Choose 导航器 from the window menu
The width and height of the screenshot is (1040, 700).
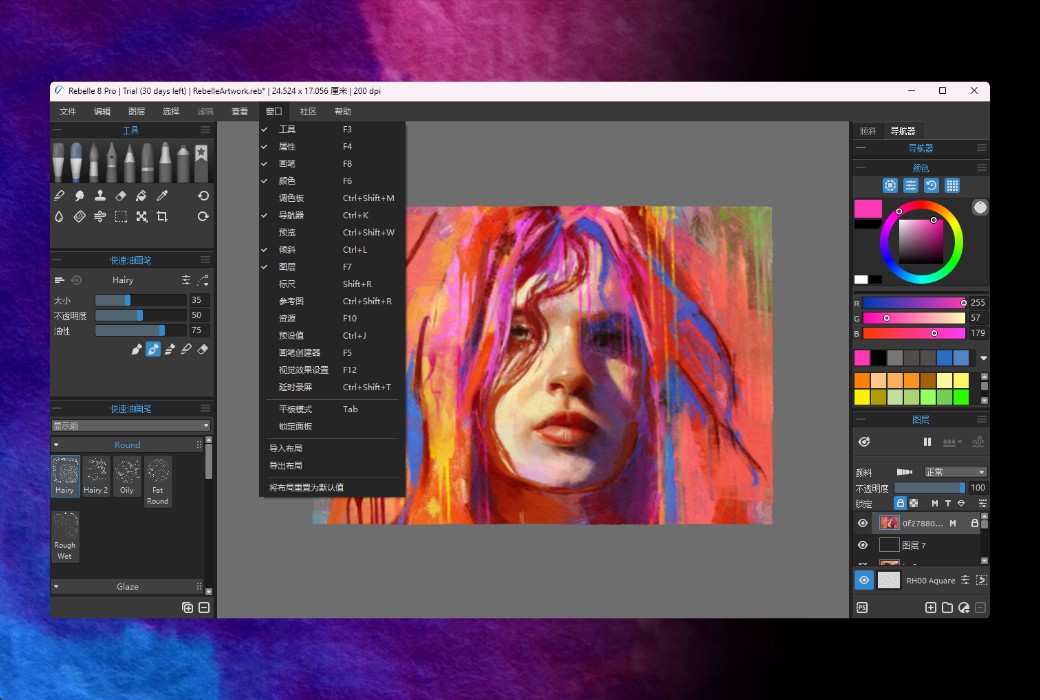pos(291,215)
